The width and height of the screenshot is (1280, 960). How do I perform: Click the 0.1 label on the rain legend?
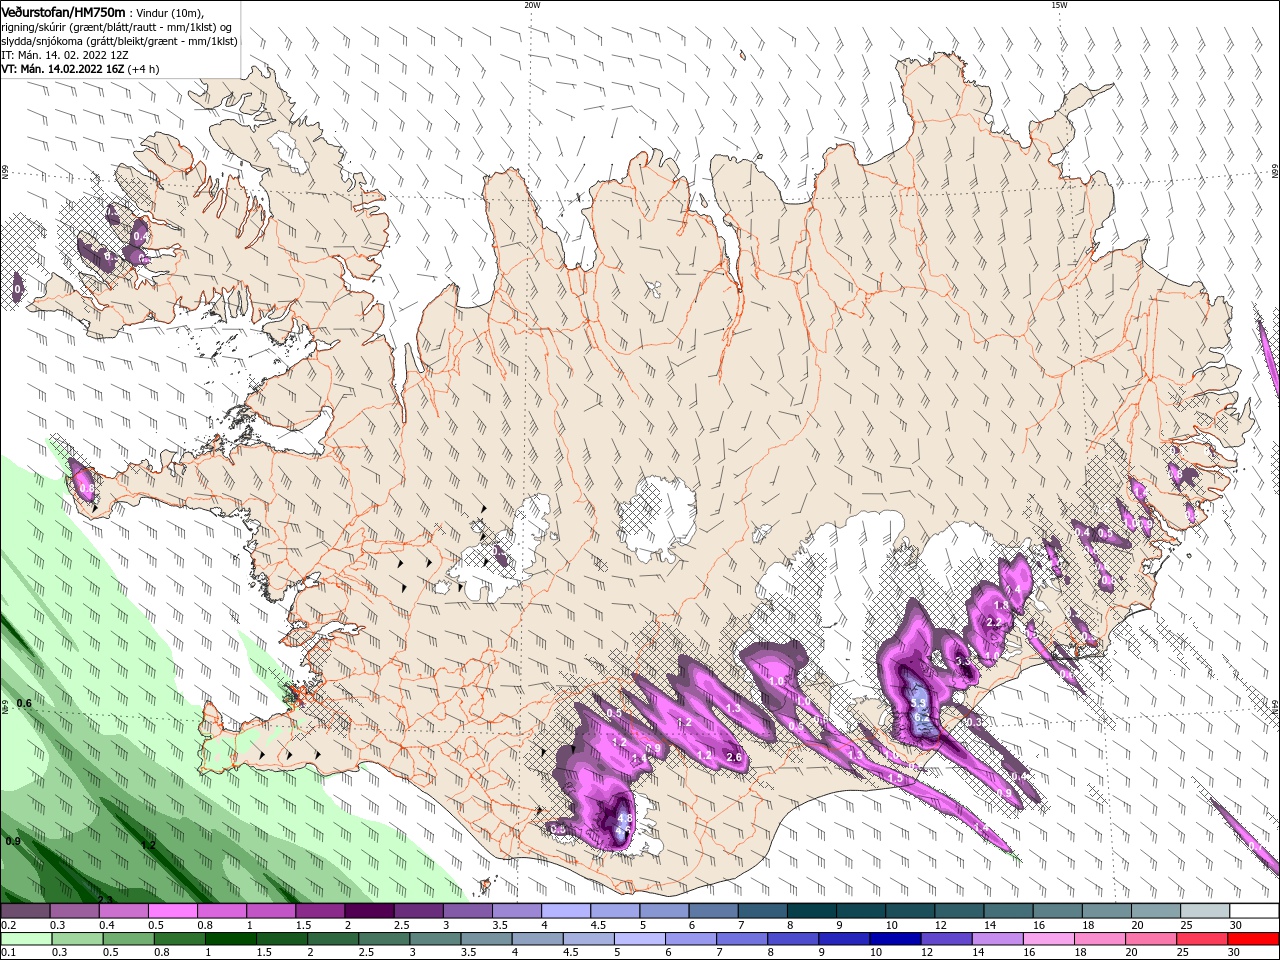pos(8,953)
